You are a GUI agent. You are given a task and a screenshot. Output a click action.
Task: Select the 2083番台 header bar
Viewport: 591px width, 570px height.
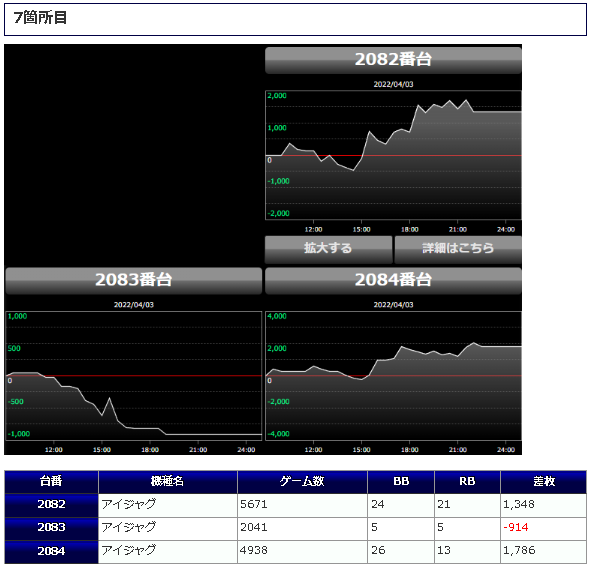[x=134, y=281]
